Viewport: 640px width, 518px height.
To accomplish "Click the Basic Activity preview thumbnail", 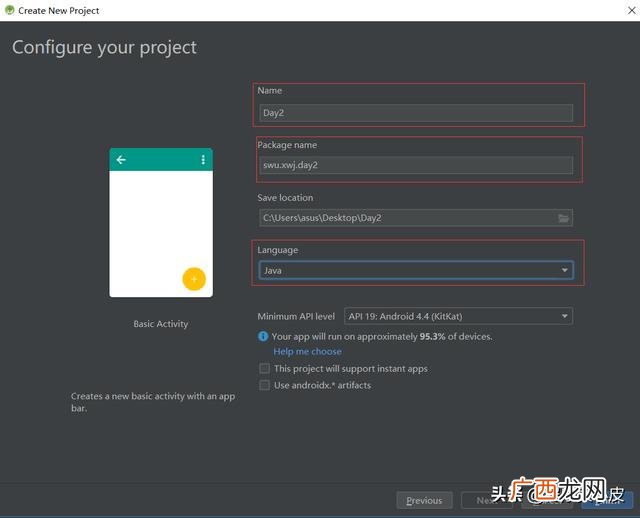I will pyautogui.click(x=161, y=222).
